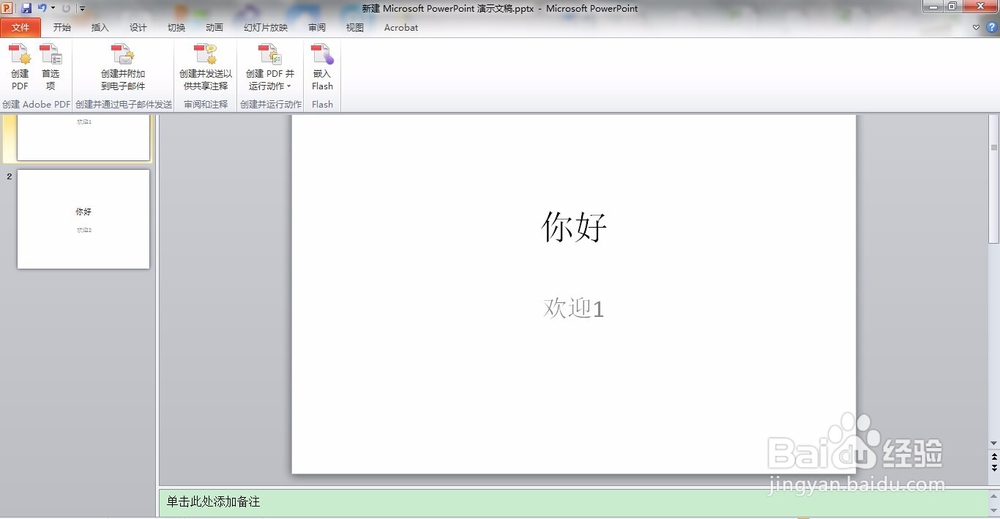Click the 你好 title text on the slide
This screenshot has height=519, width=1000.
click(x=574, y=226)
